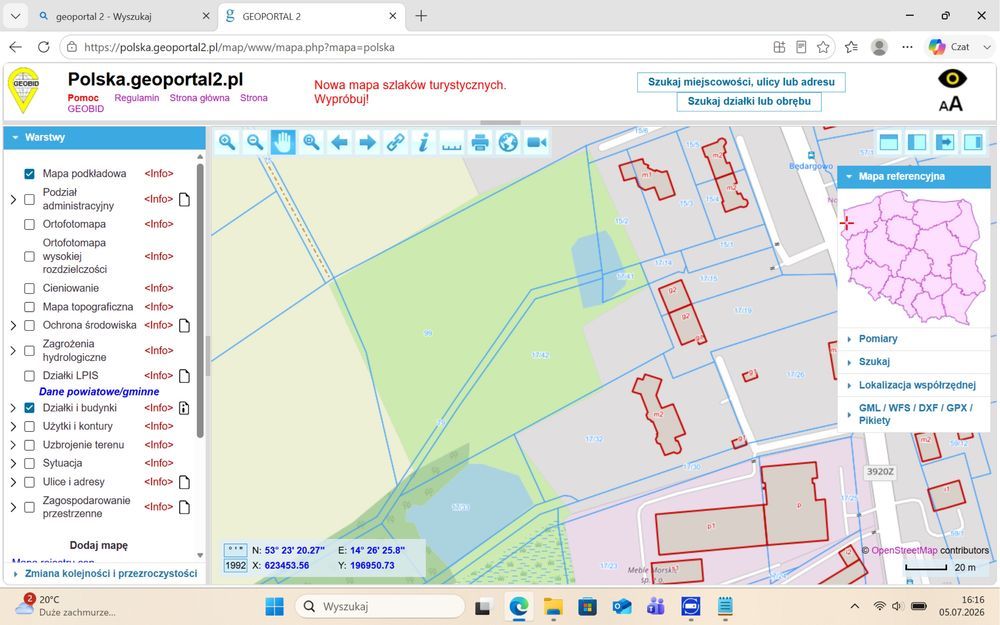Expand the Podział administracyjny layer group
The width and height of the screenshot is (1000, 625).
(13, 200)
